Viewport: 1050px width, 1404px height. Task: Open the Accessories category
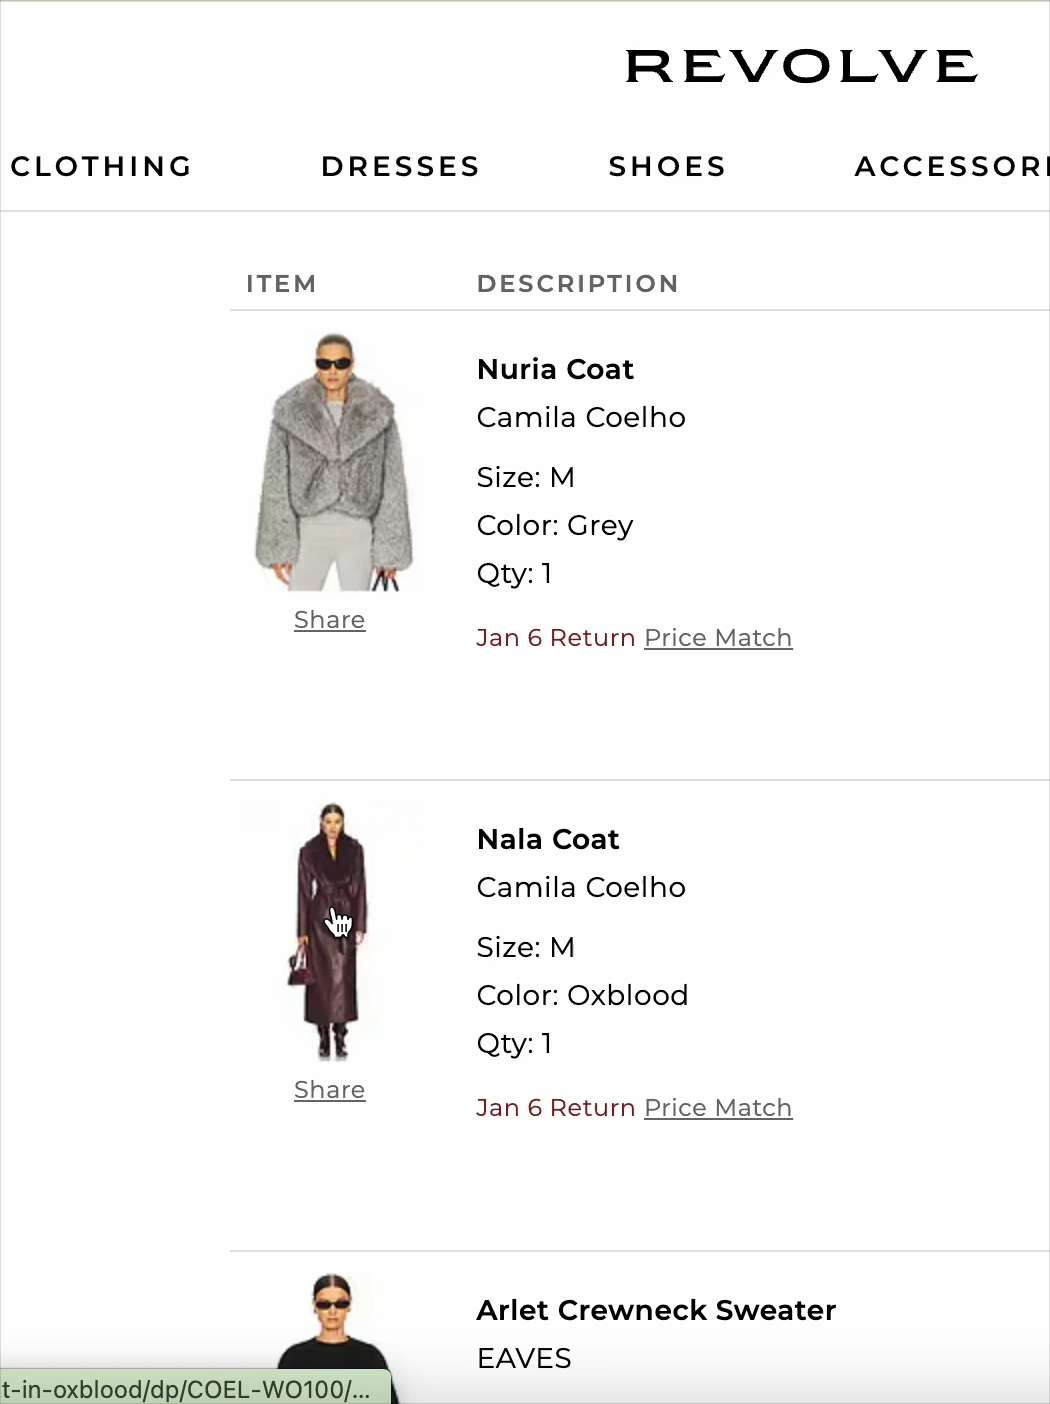click(950, 166)
